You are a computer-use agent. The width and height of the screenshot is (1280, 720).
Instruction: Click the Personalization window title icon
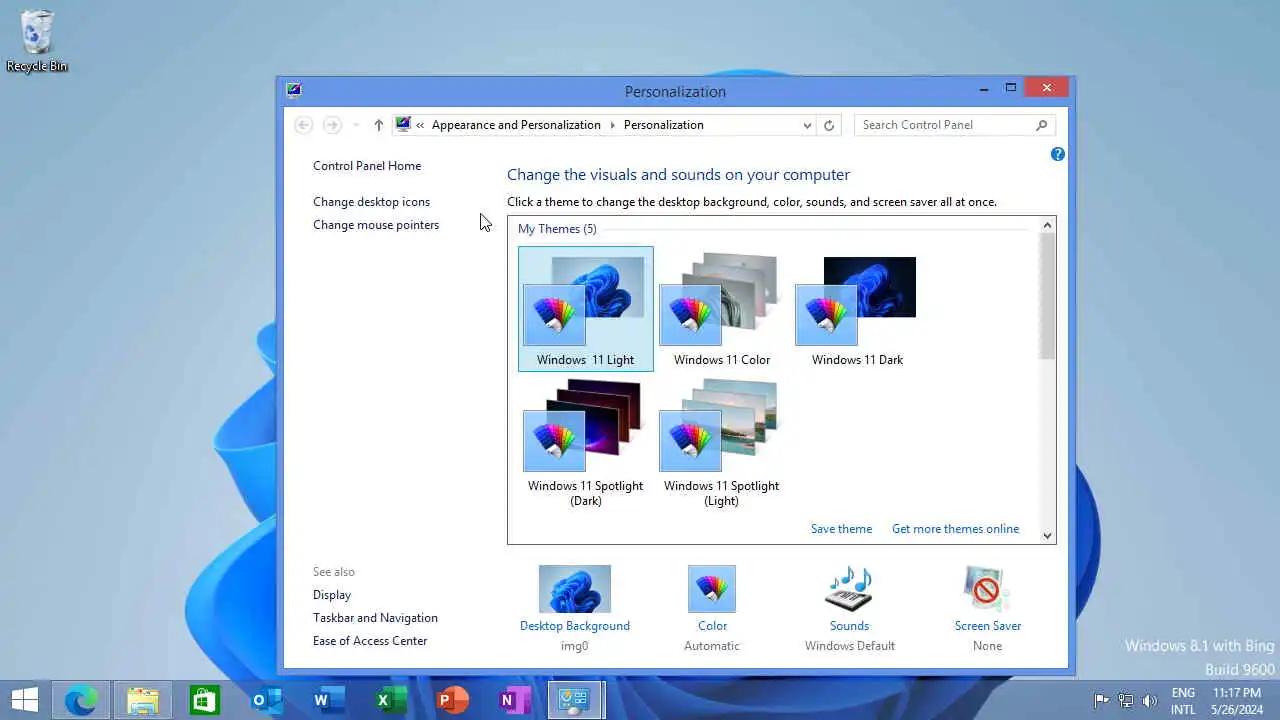pyautogui.click(x=293, y=89)
